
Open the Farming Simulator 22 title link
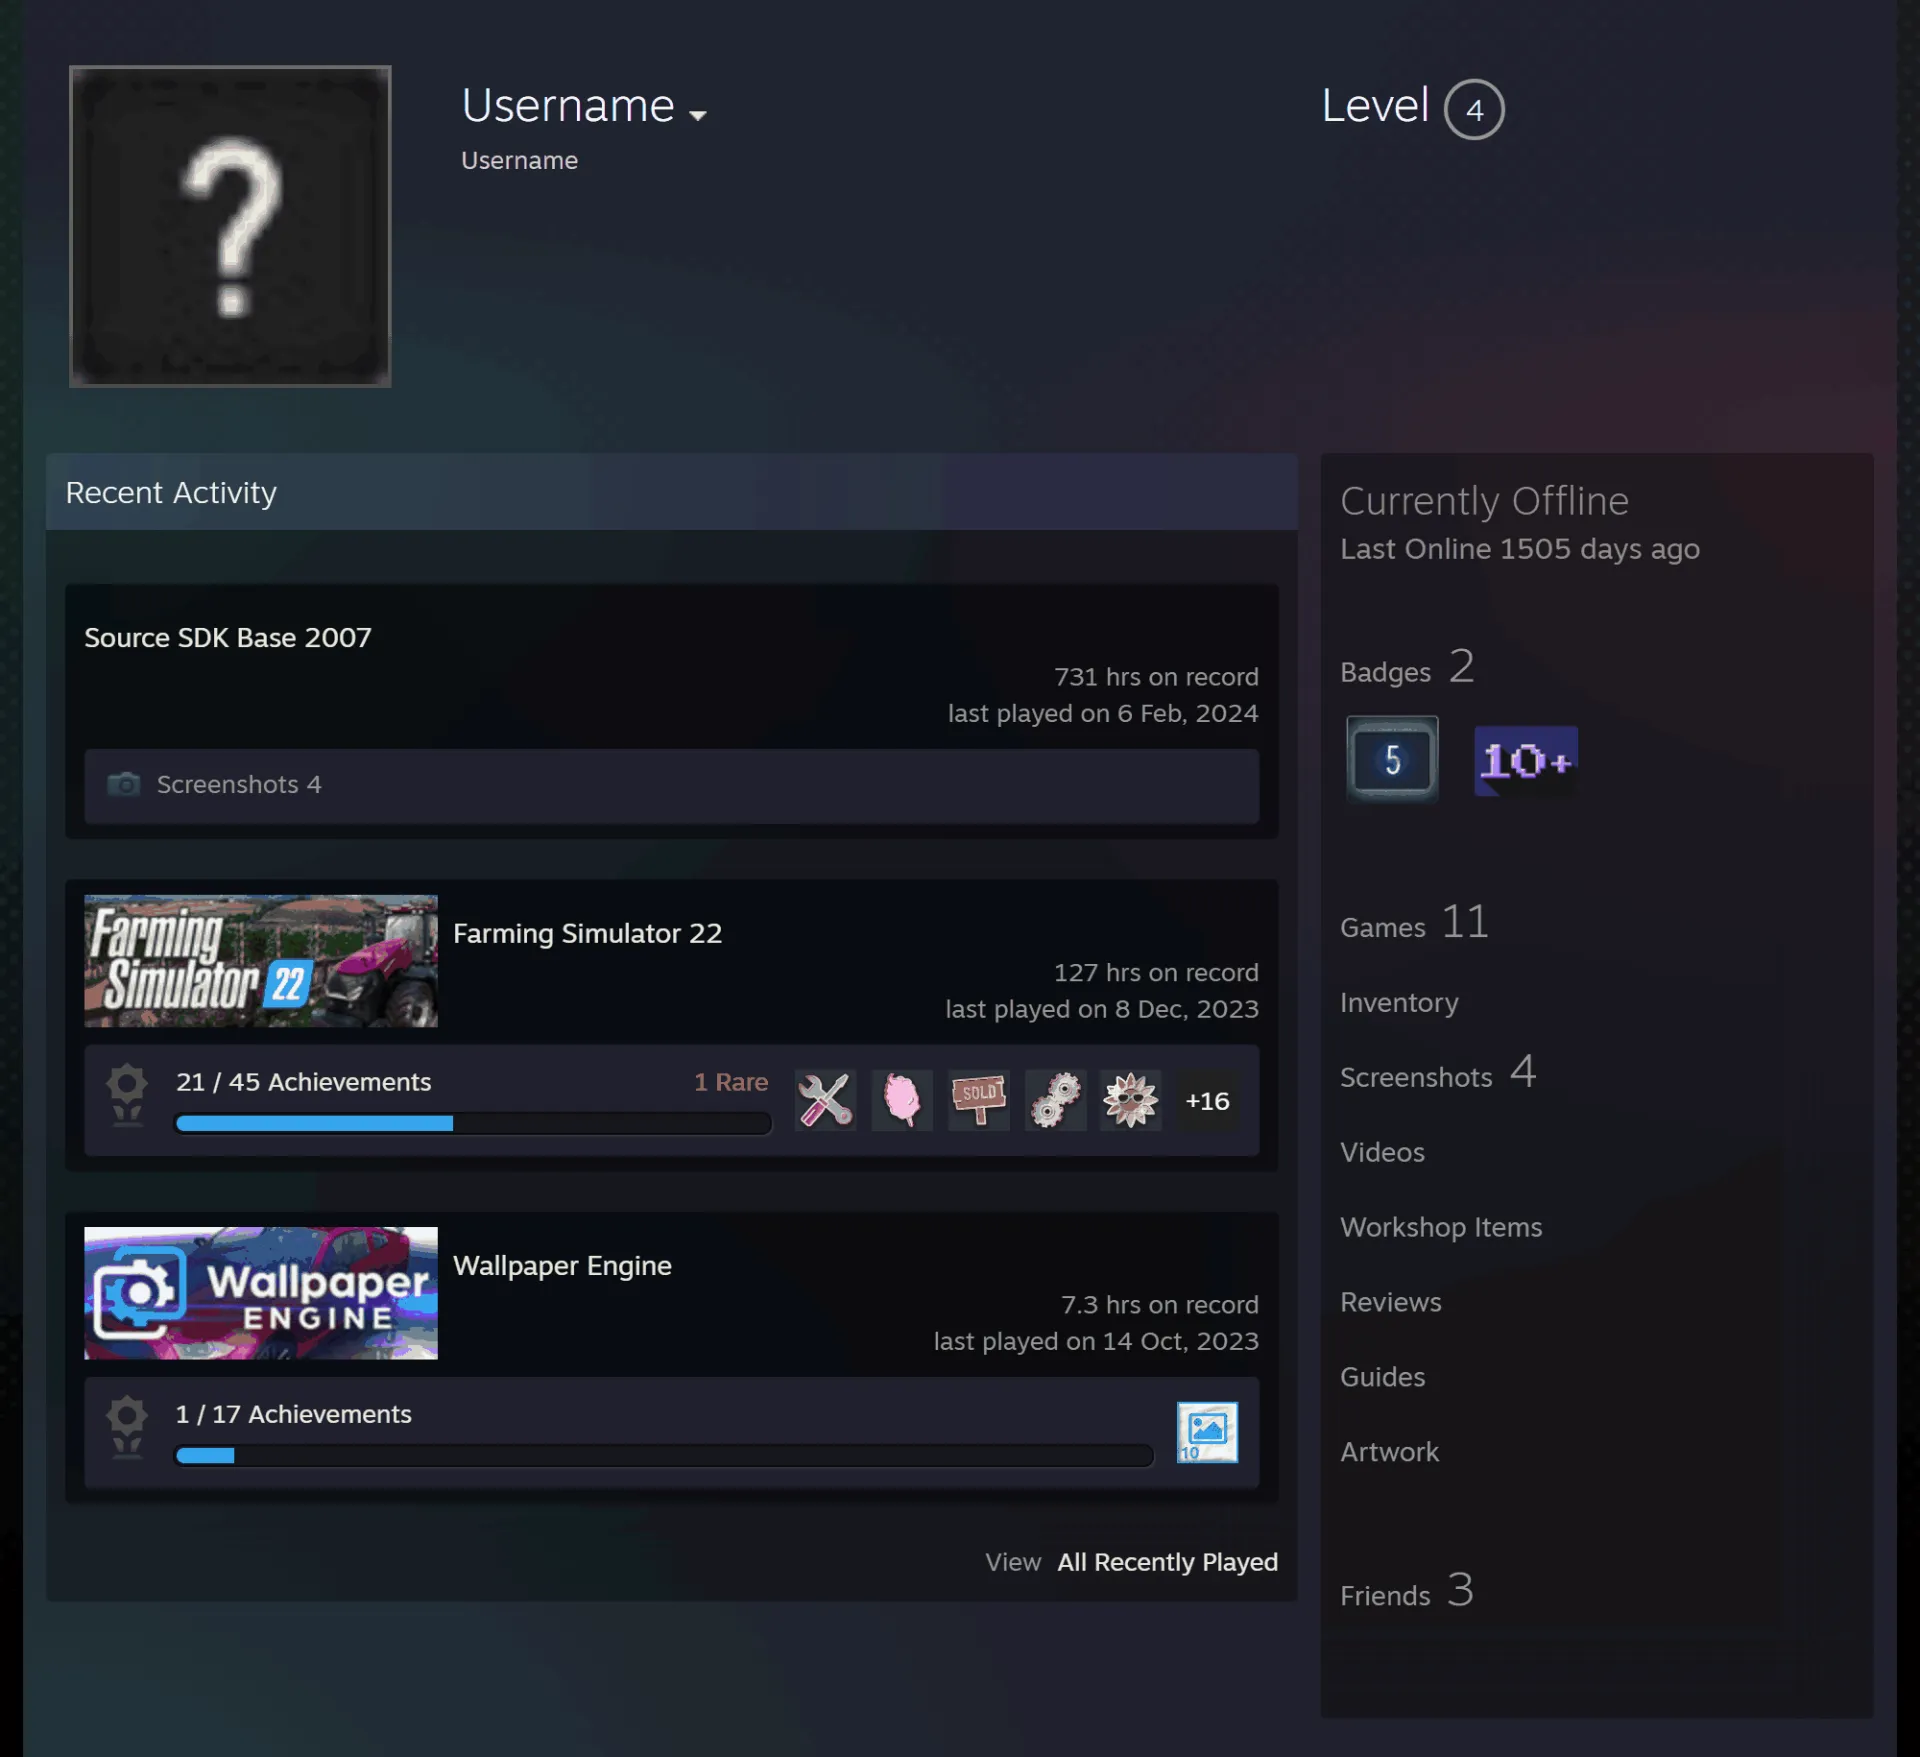(587, 933)
